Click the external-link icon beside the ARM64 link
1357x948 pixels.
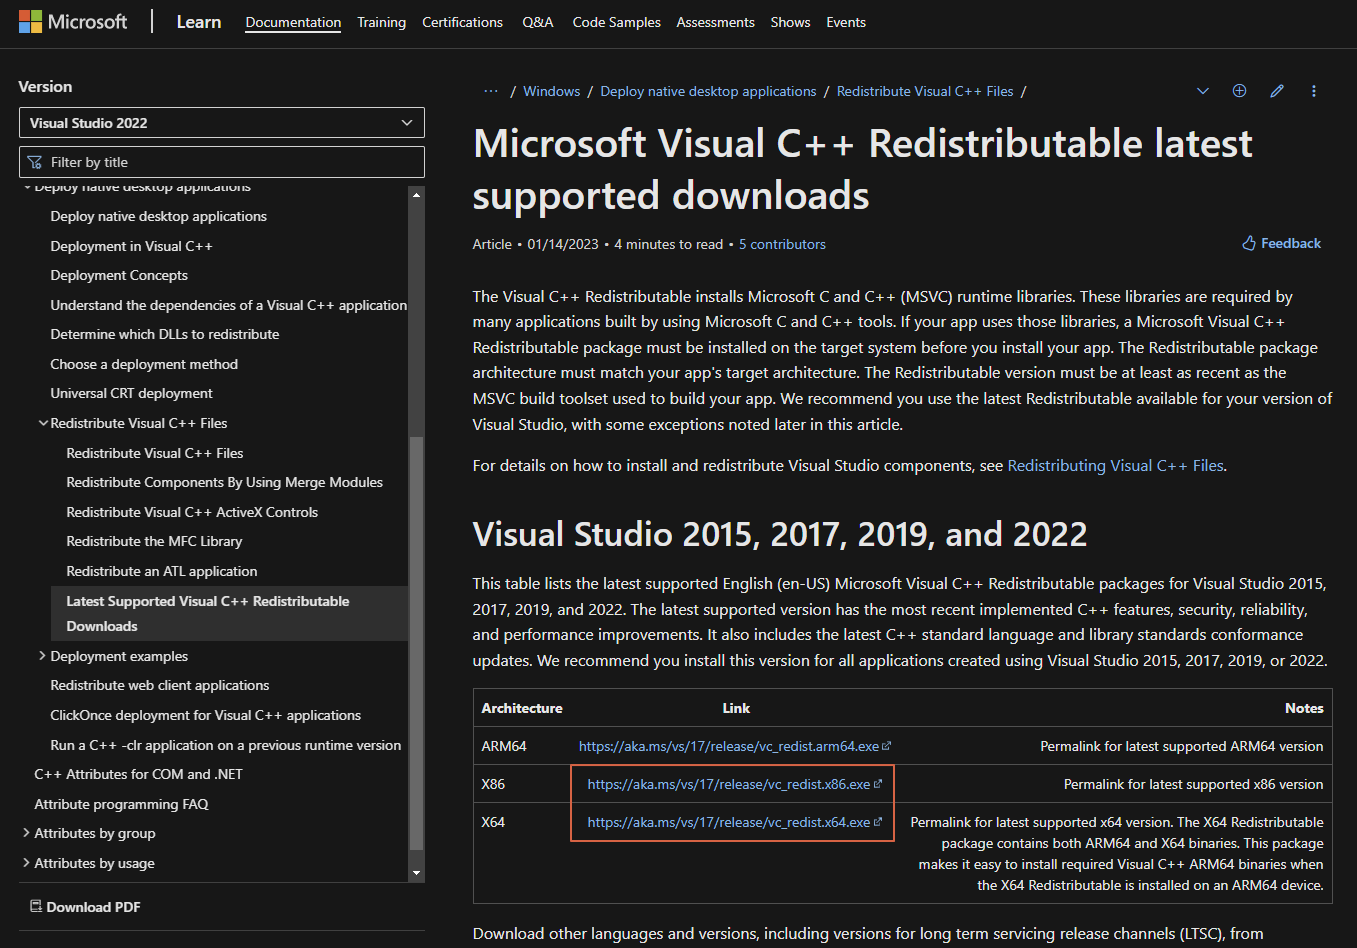(887, 745)
